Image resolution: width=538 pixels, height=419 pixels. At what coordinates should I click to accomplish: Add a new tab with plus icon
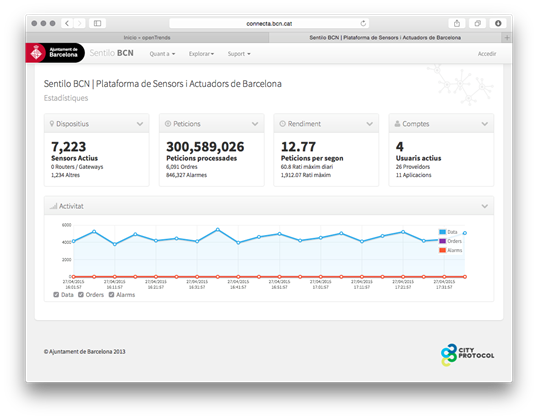point(507,38)
